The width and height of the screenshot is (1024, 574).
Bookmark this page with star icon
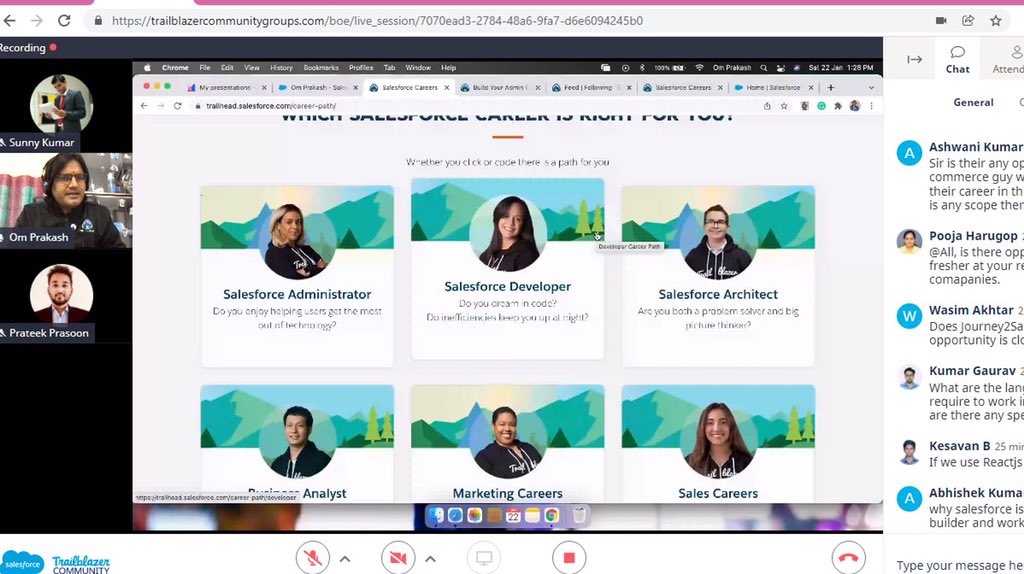coord(996,21)
